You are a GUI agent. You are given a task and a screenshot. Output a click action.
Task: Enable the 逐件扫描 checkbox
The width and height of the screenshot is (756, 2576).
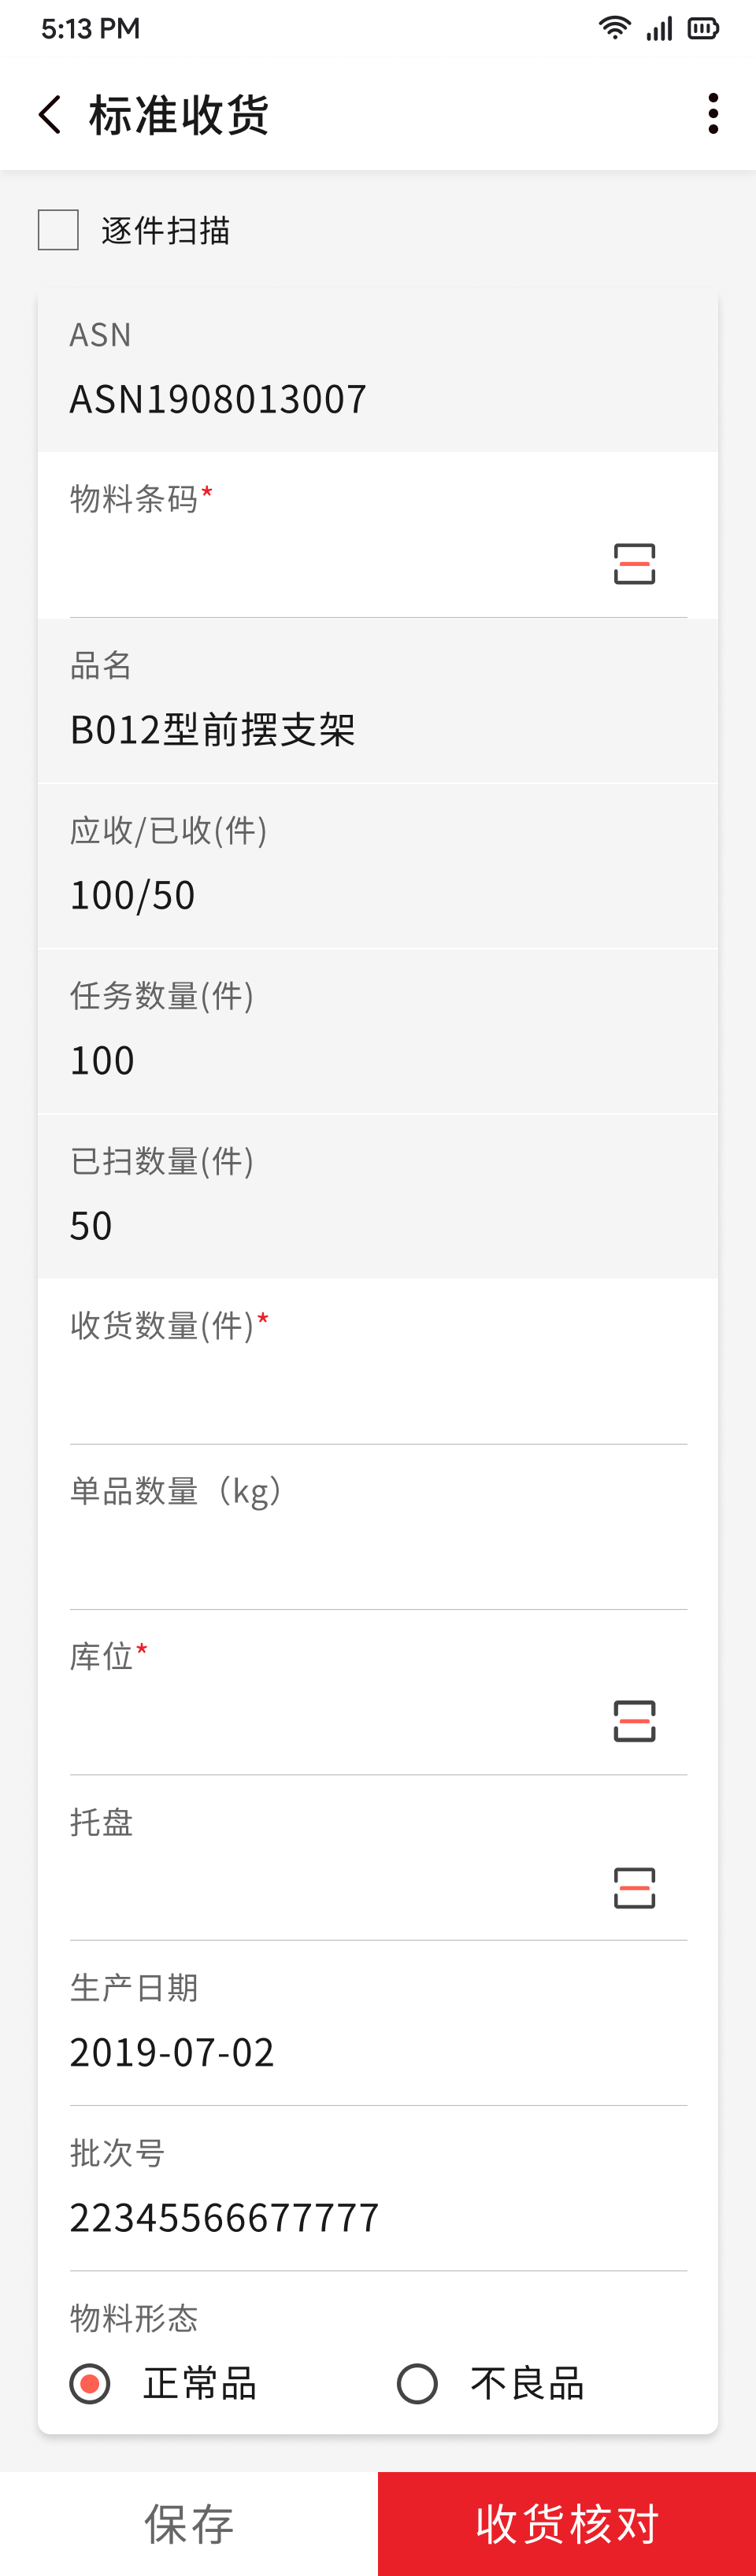click(58, 230)
